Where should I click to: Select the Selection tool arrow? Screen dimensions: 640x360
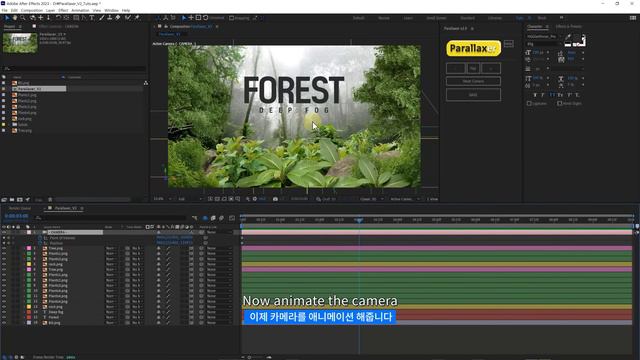7,18
